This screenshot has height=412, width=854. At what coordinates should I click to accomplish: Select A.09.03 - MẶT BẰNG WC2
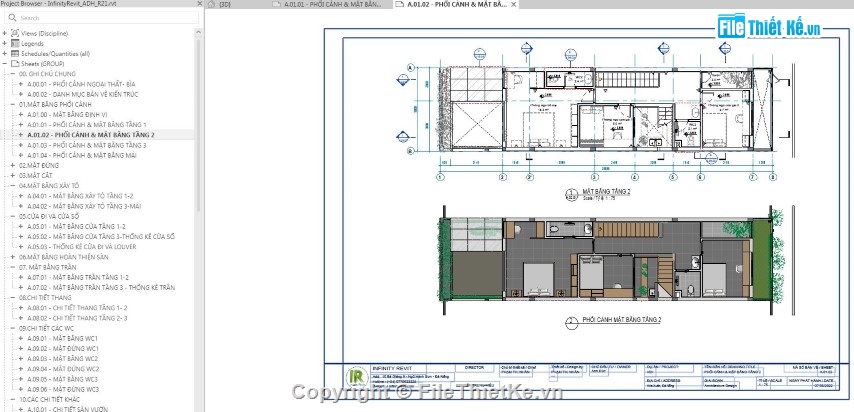point(63,359)
